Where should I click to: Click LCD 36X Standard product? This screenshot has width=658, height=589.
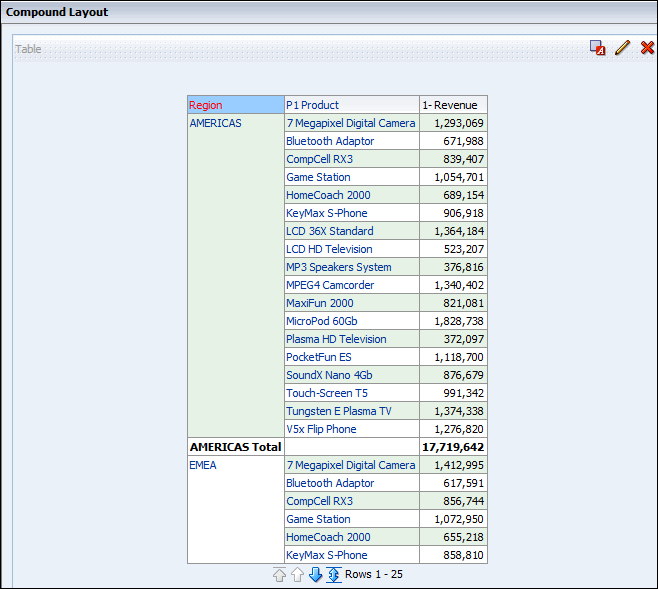pos(330,231)
